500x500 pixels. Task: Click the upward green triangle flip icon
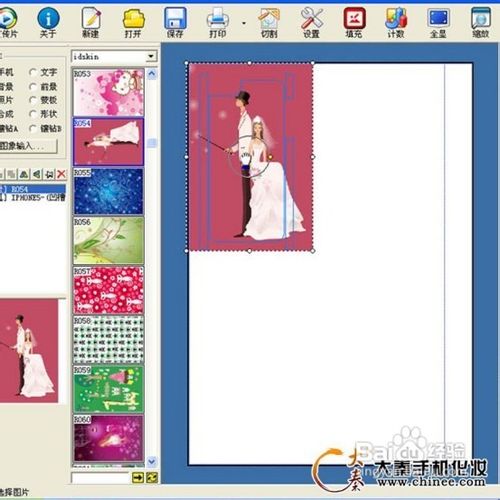[x=24, y=174]
